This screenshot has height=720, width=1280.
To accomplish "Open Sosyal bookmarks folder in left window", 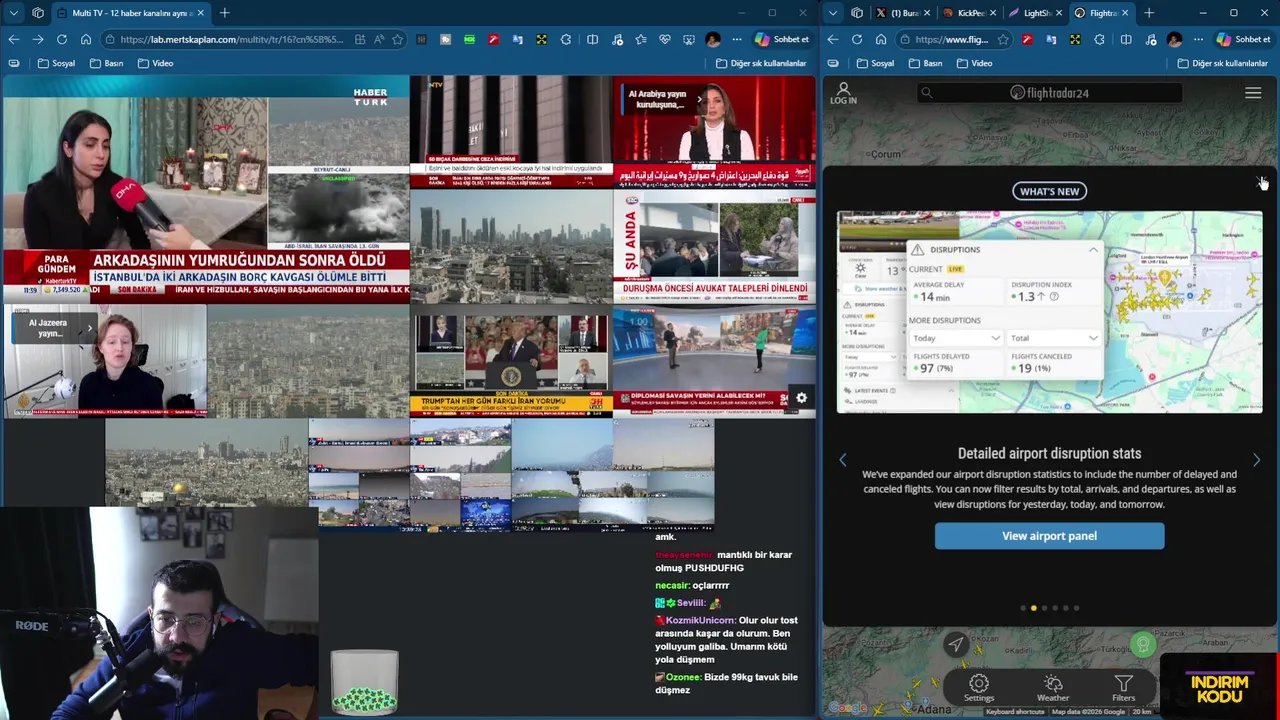I will 56,63.
